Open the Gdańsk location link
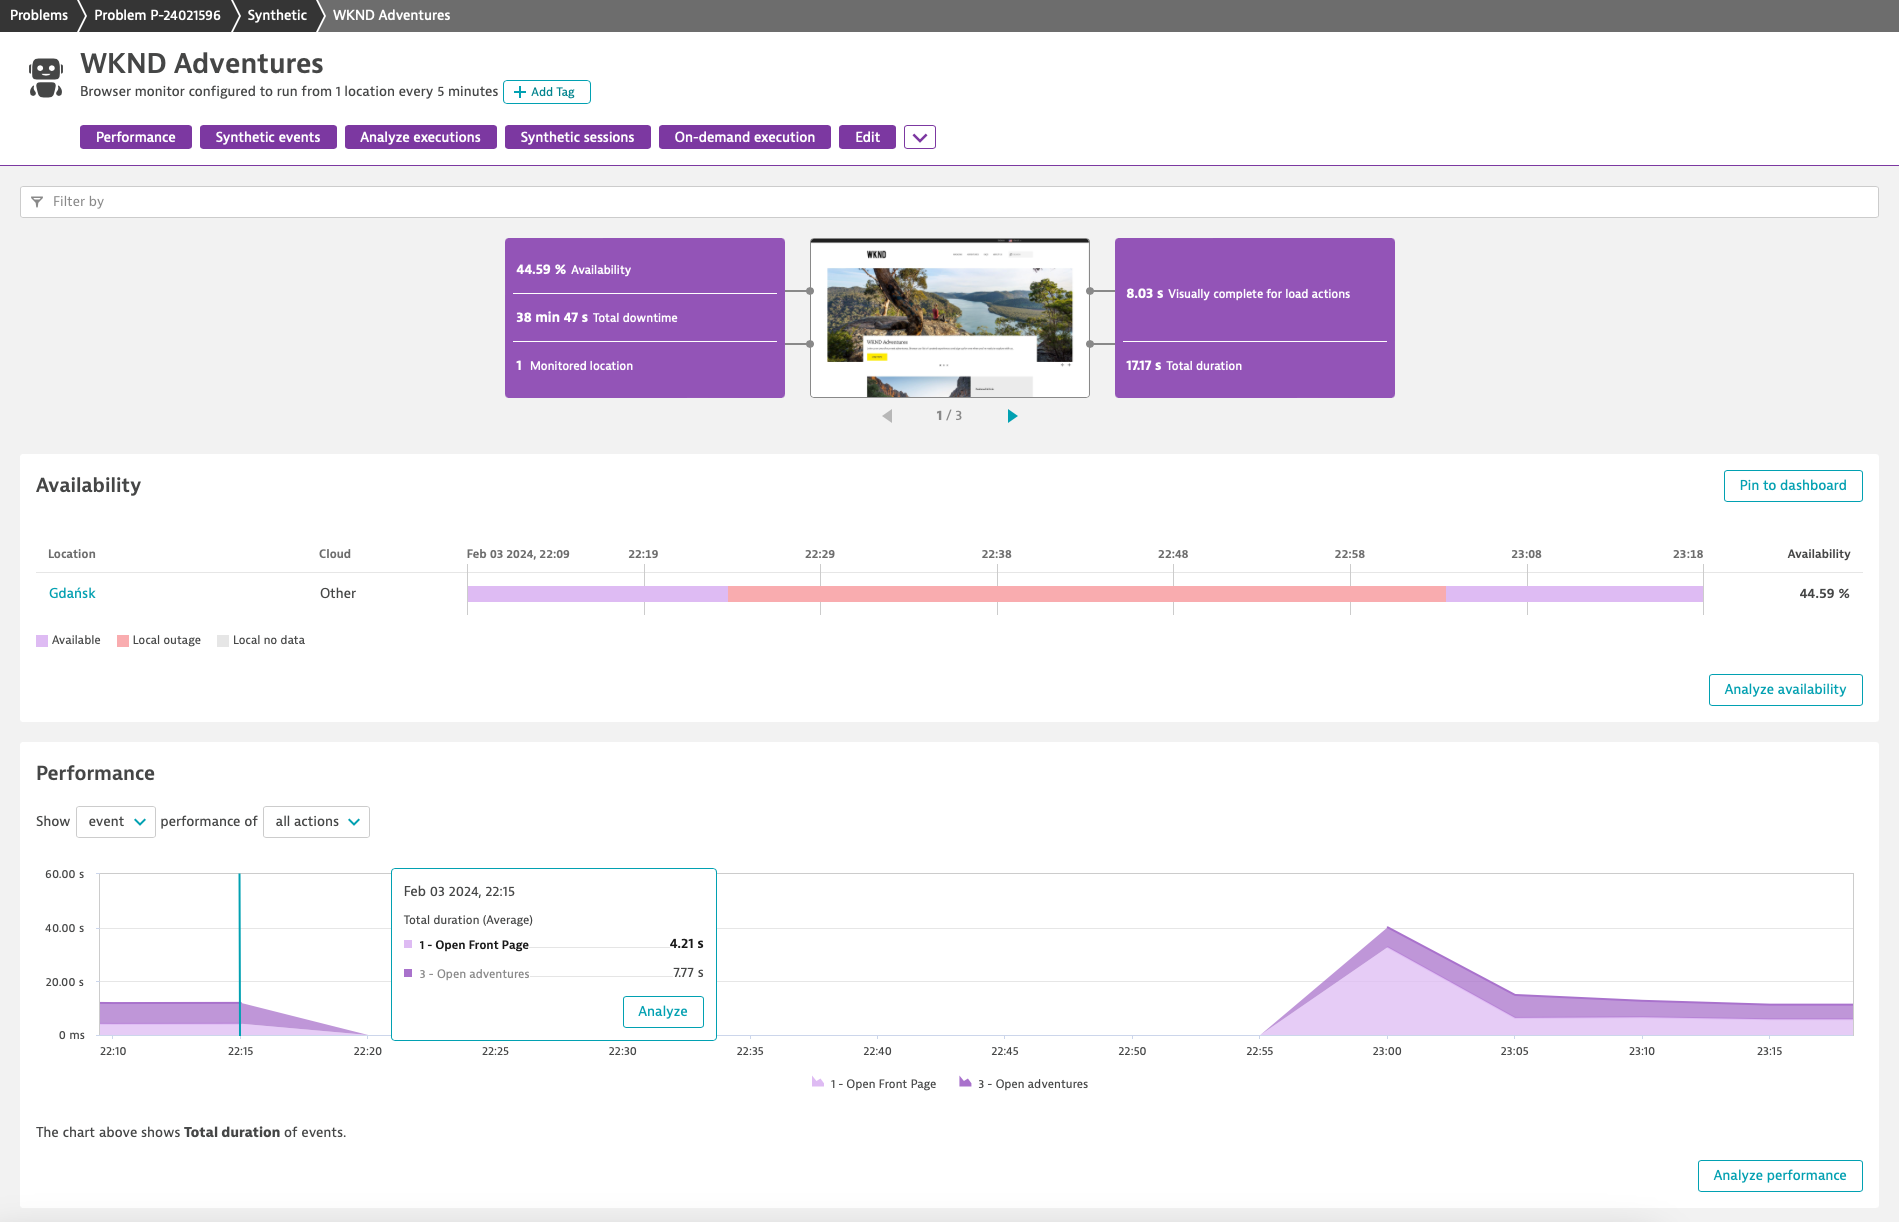 tap(71, 592)
